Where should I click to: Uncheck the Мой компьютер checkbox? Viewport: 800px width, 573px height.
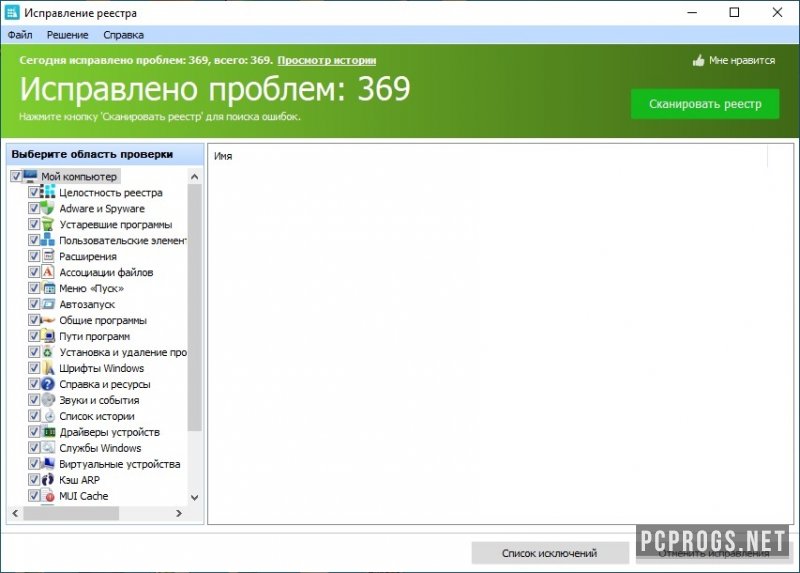(x=15, y=177)
